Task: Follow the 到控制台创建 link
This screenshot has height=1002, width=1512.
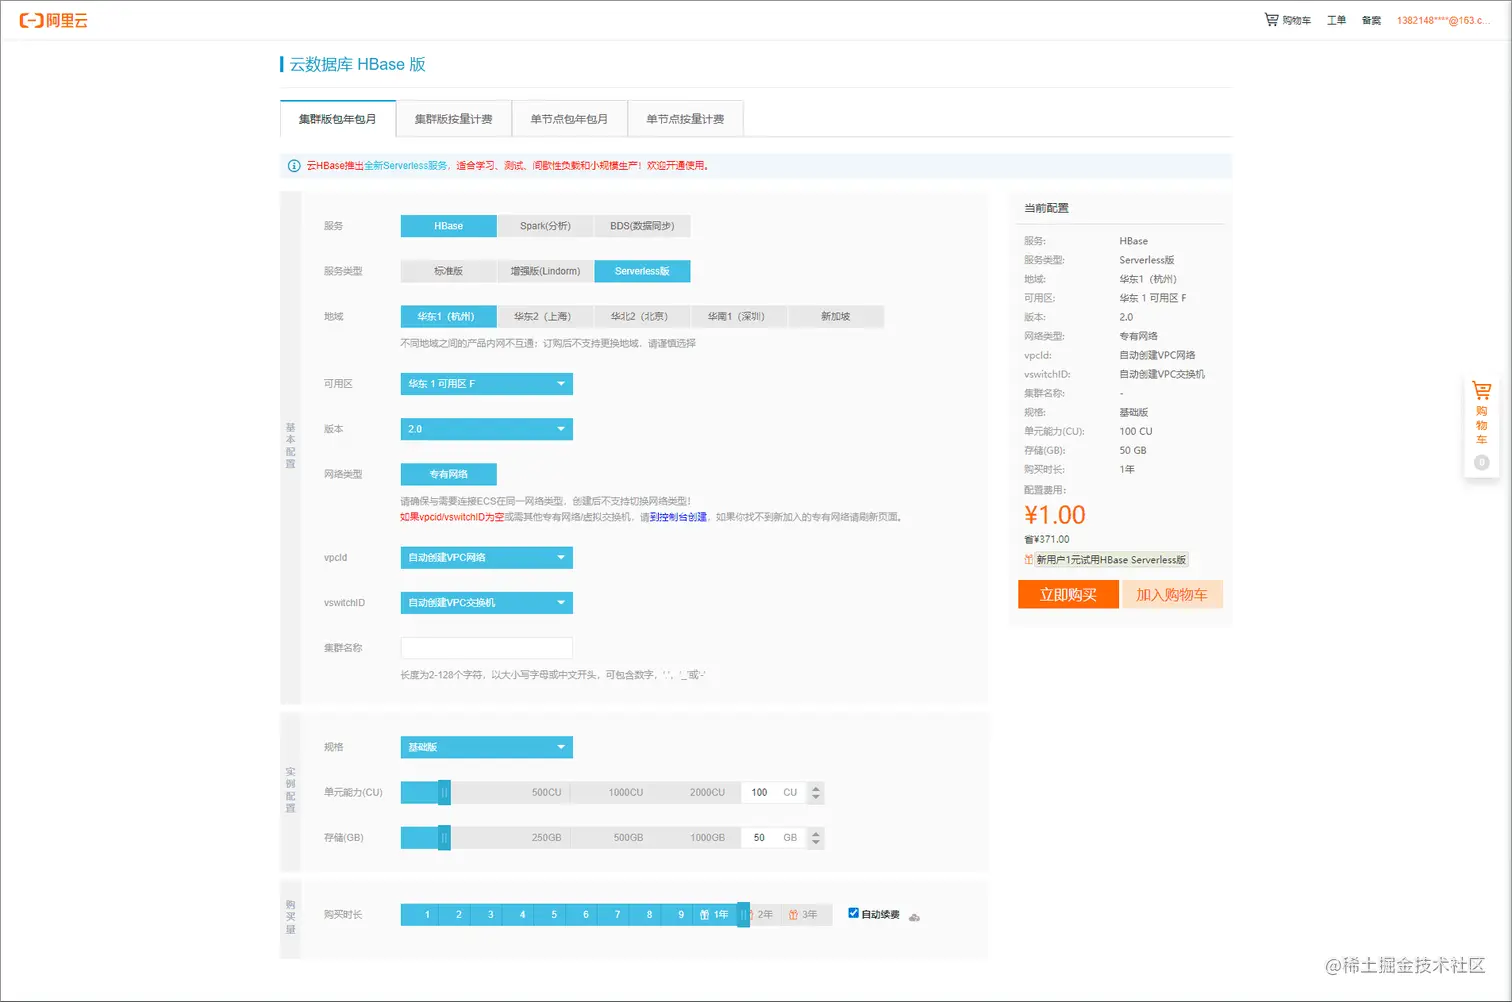Action: point(678,517)
